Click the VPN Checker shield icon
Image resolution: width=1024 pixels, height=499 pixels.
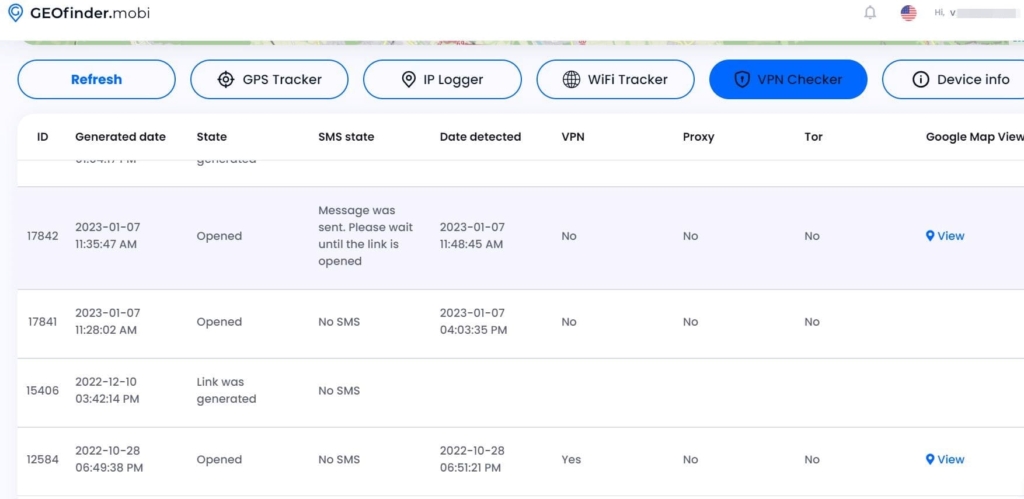[741, 80]
